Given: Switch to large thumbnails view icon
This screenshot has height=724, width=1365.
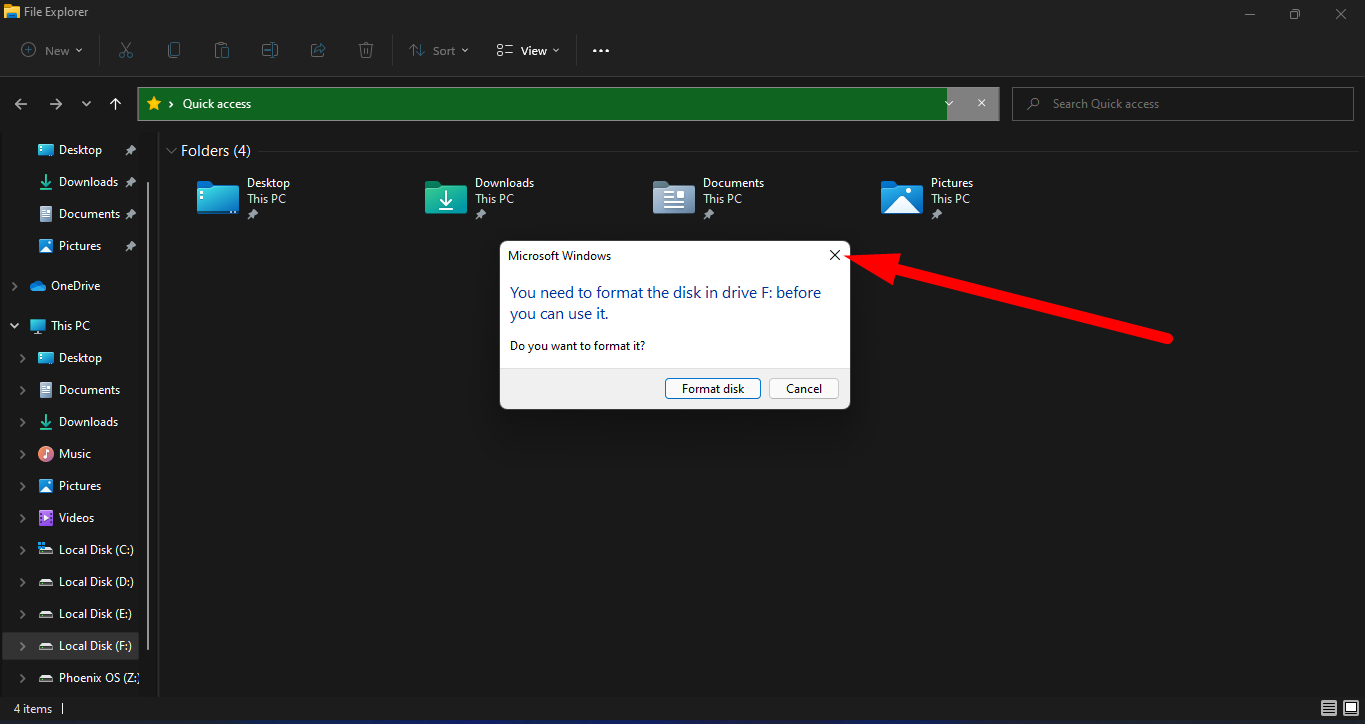Looking at the screenshot, I should [1351, 709].
